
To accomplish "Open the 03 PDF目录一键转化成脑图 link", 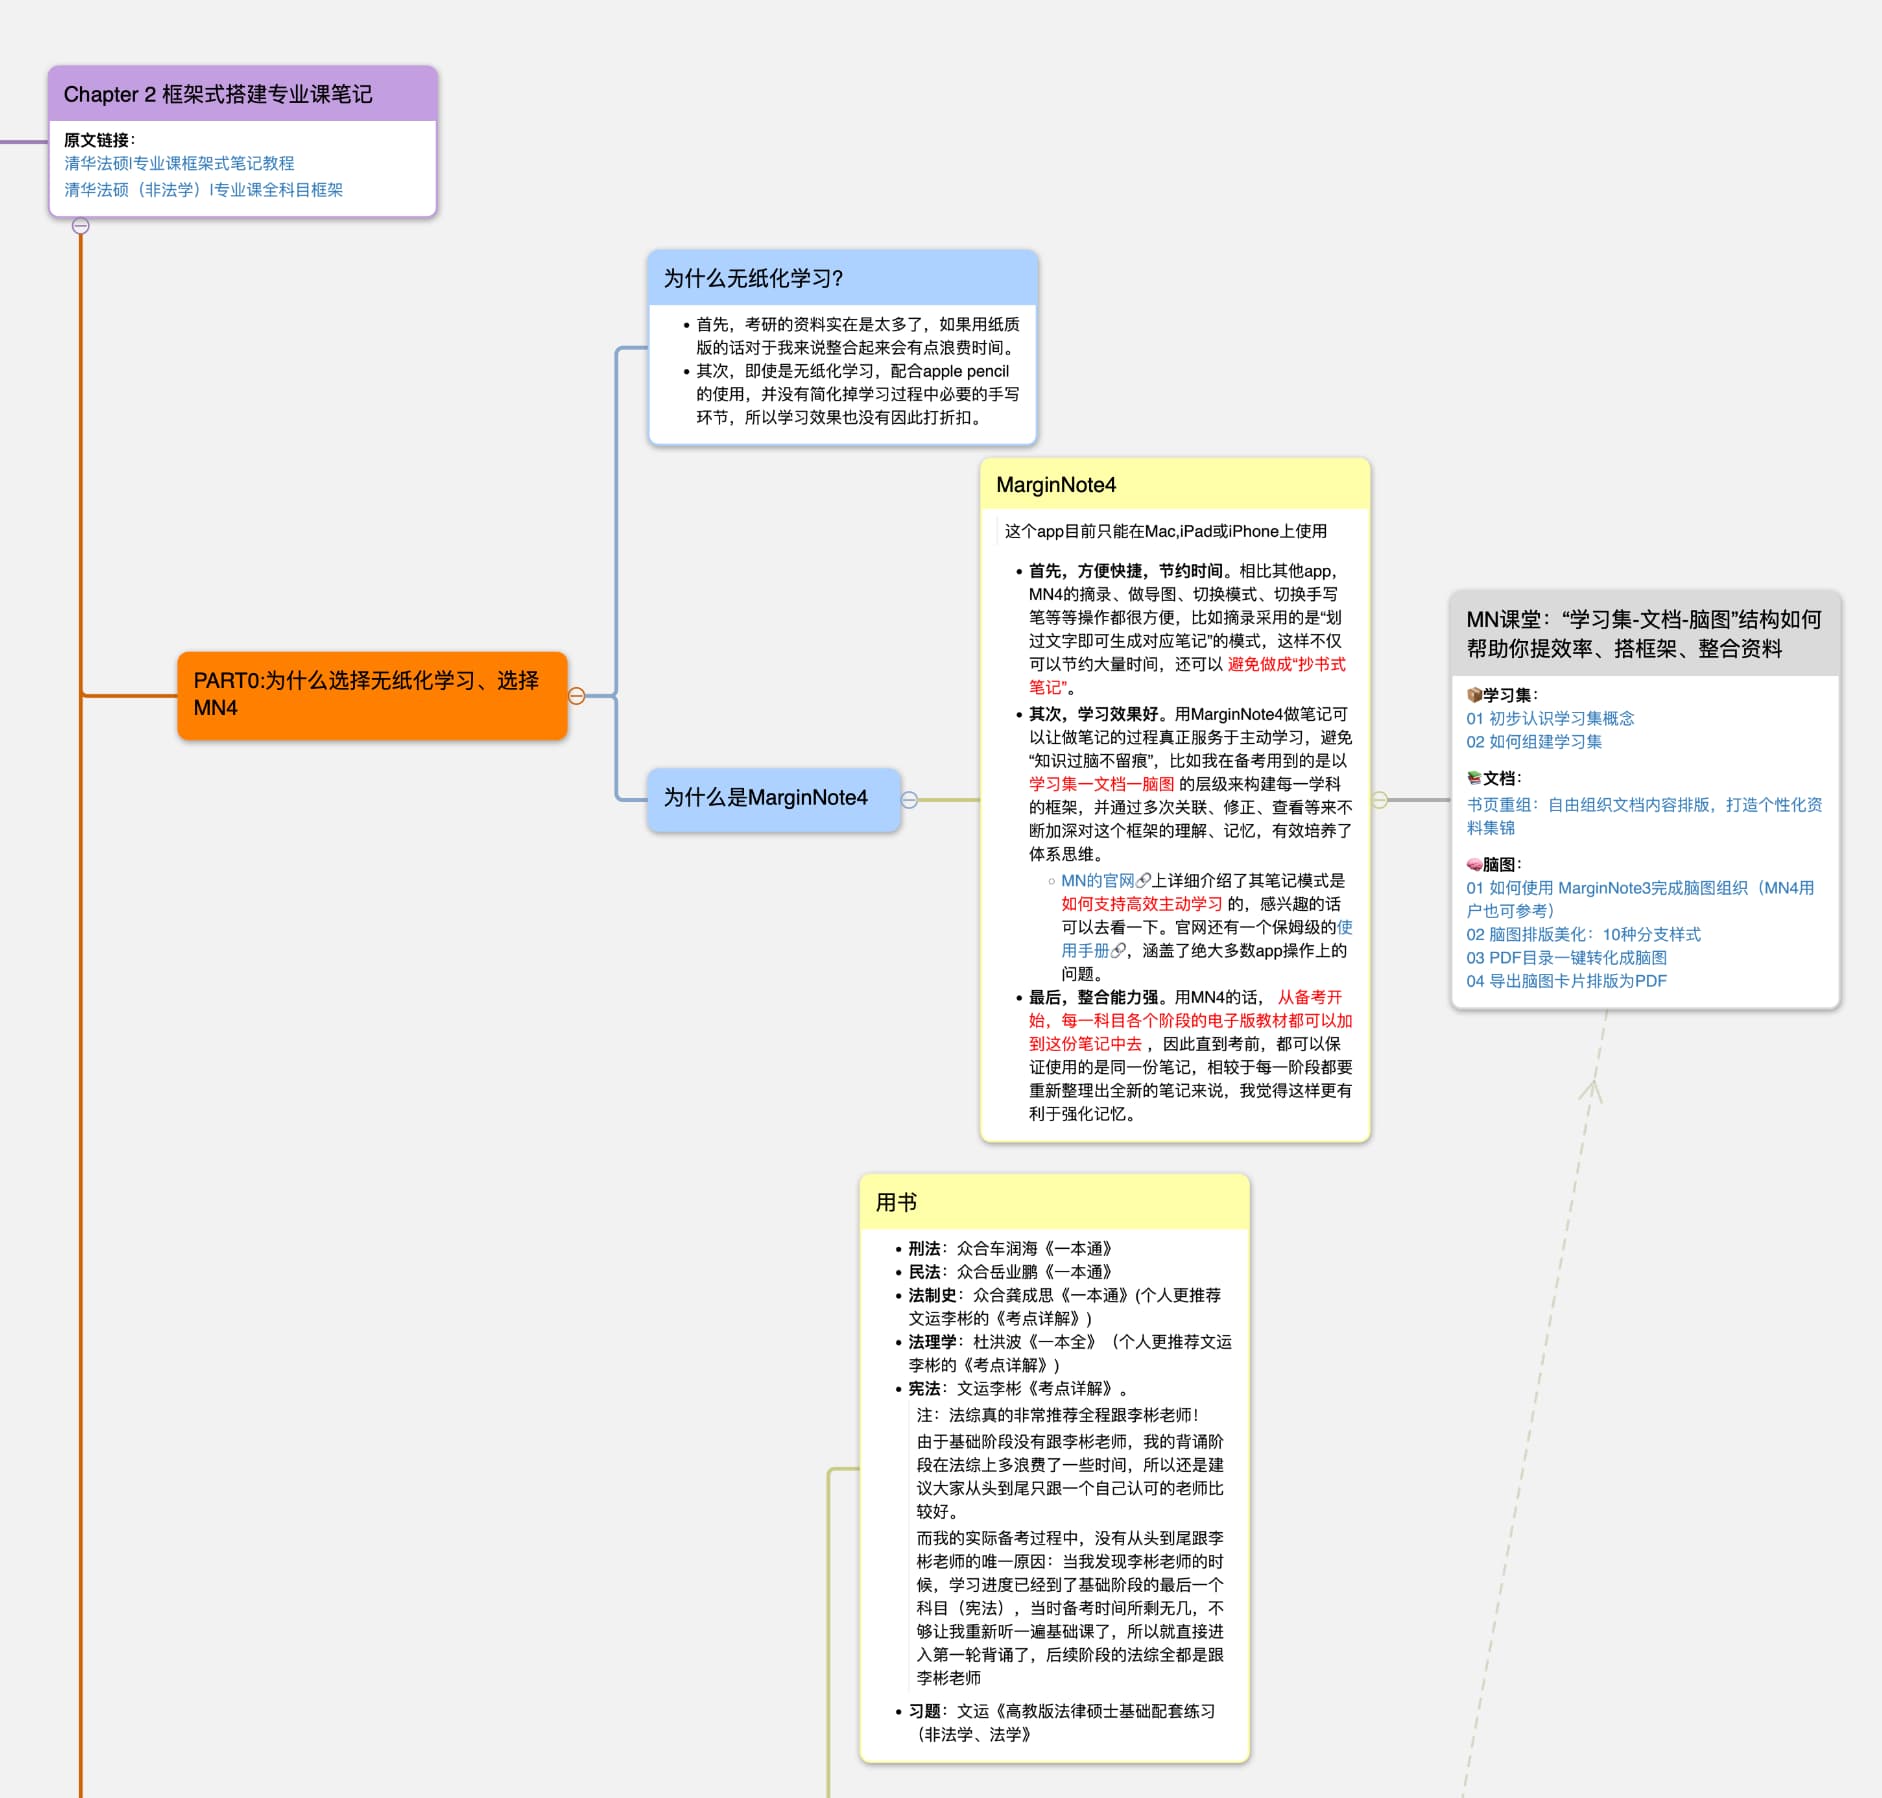I will pyautogui.click(x=1566, y=957).
